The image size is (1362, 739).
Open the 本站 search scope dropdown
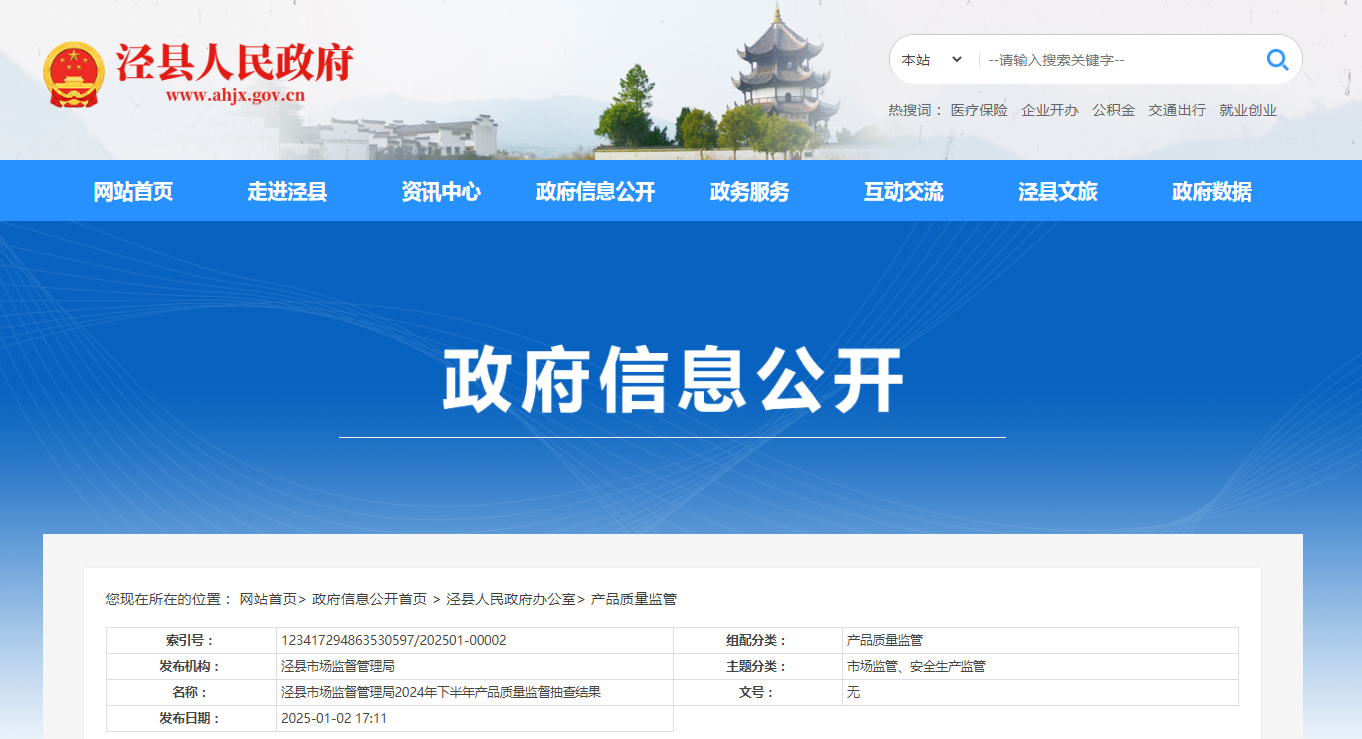pos(931,60)
